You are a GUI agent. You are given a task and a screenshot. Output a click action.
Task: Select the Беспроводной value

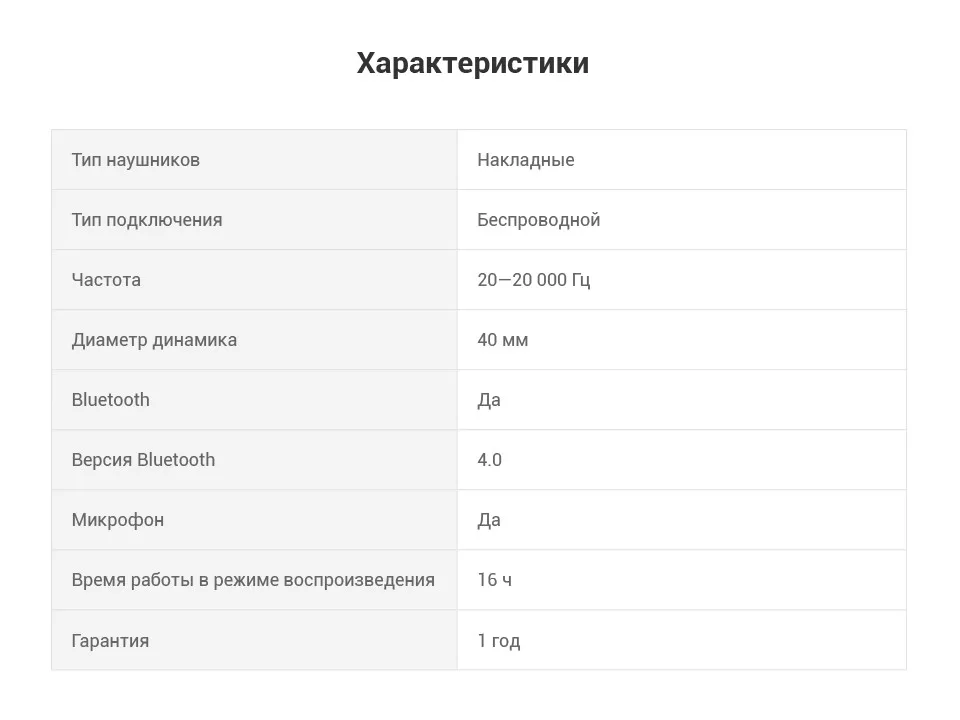click(x=538, y=220)
